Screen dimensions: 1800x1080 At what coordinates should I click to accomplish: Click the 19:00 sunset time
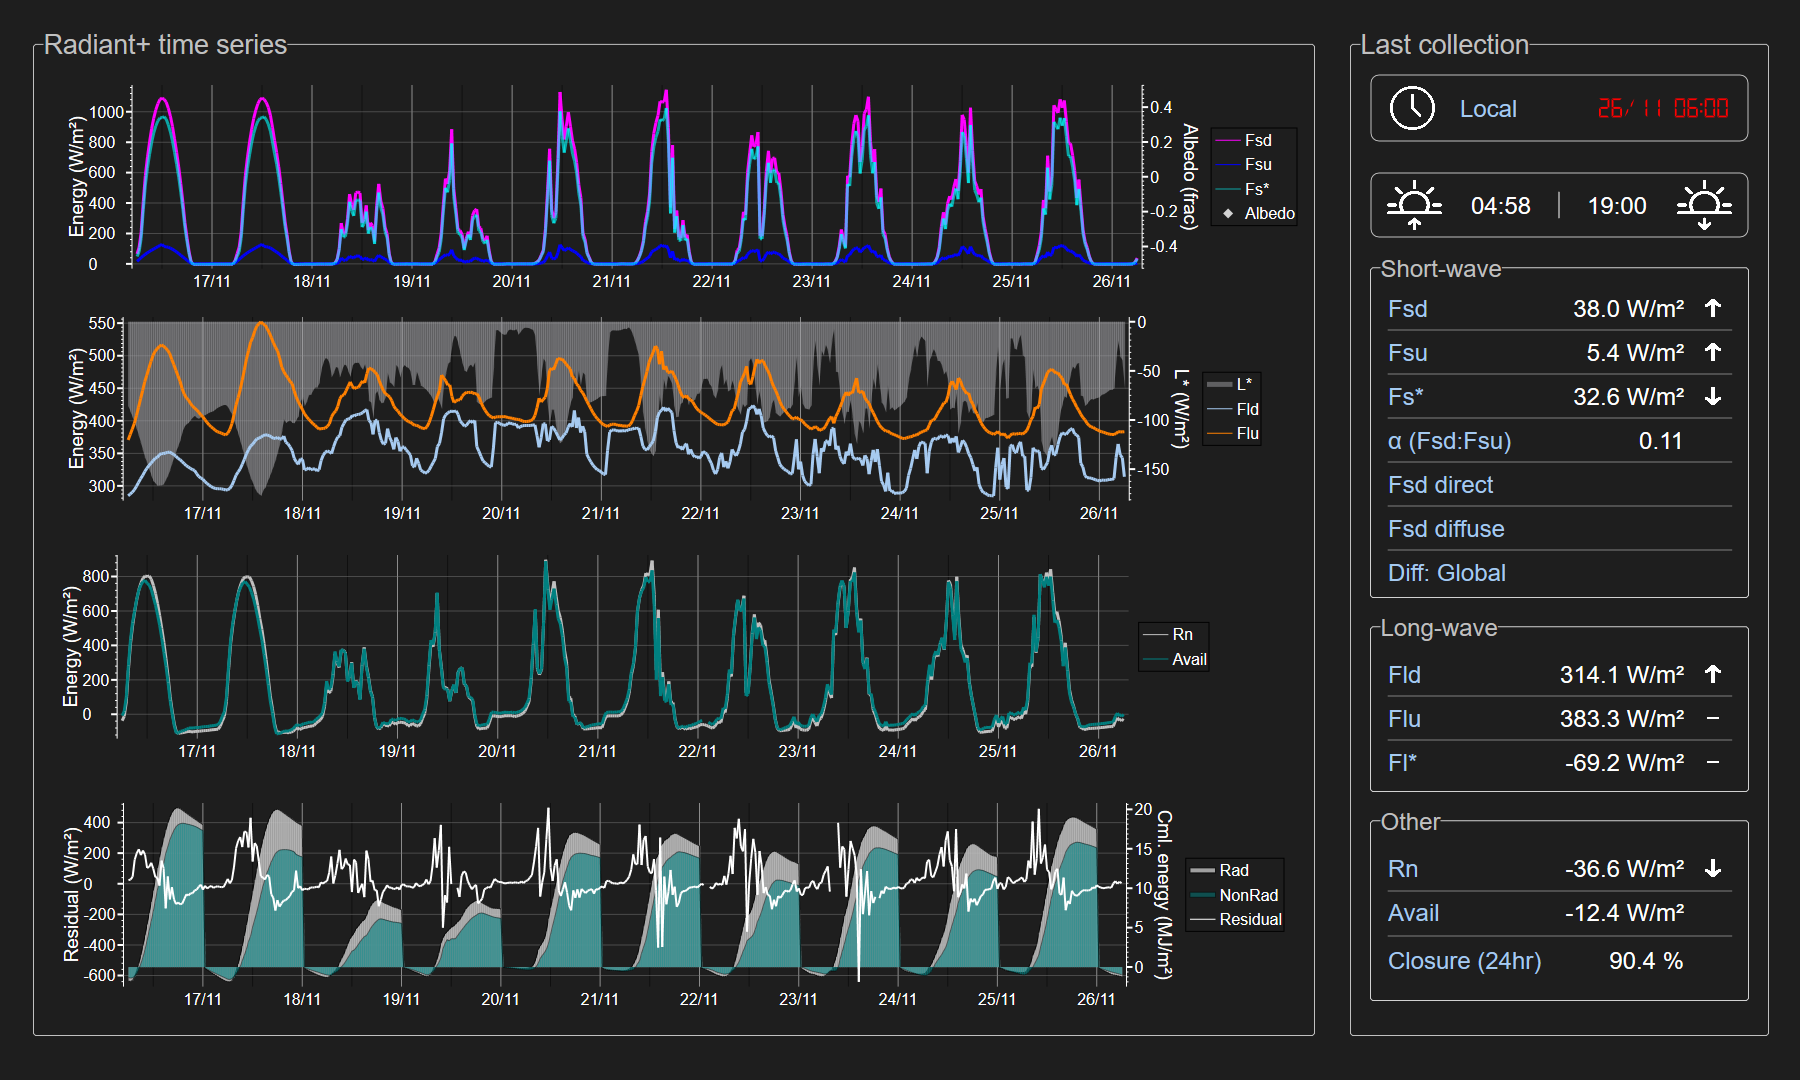pos(1616,206)
